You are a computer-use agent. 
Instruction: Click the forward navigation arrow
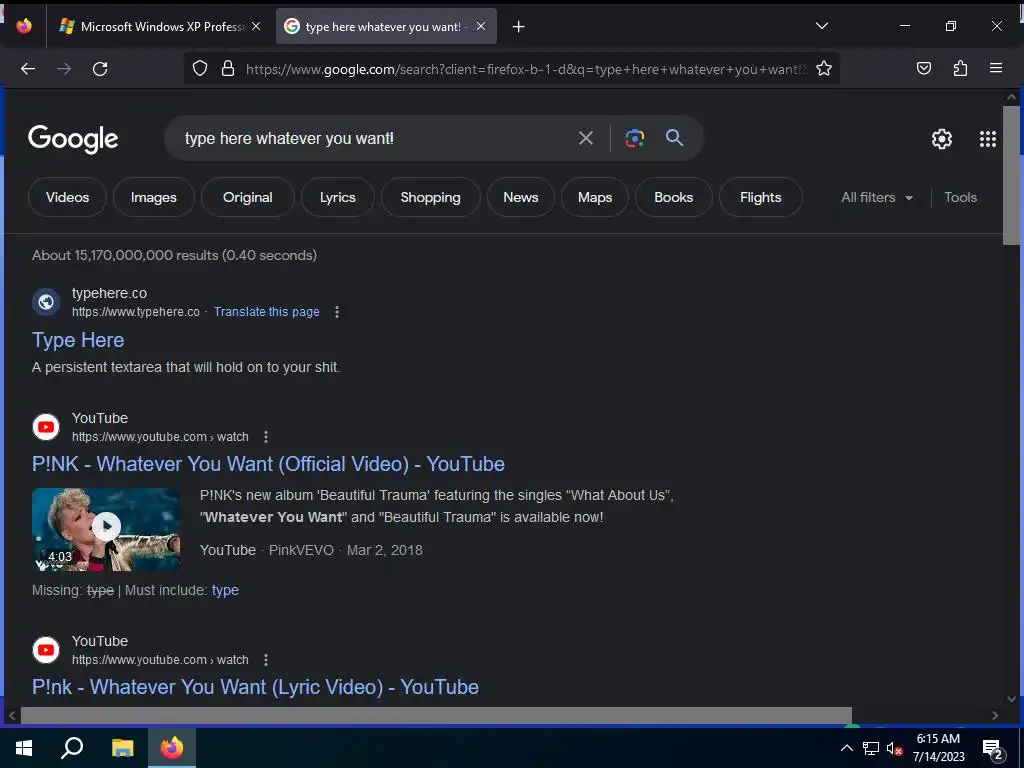coord(64,69)
